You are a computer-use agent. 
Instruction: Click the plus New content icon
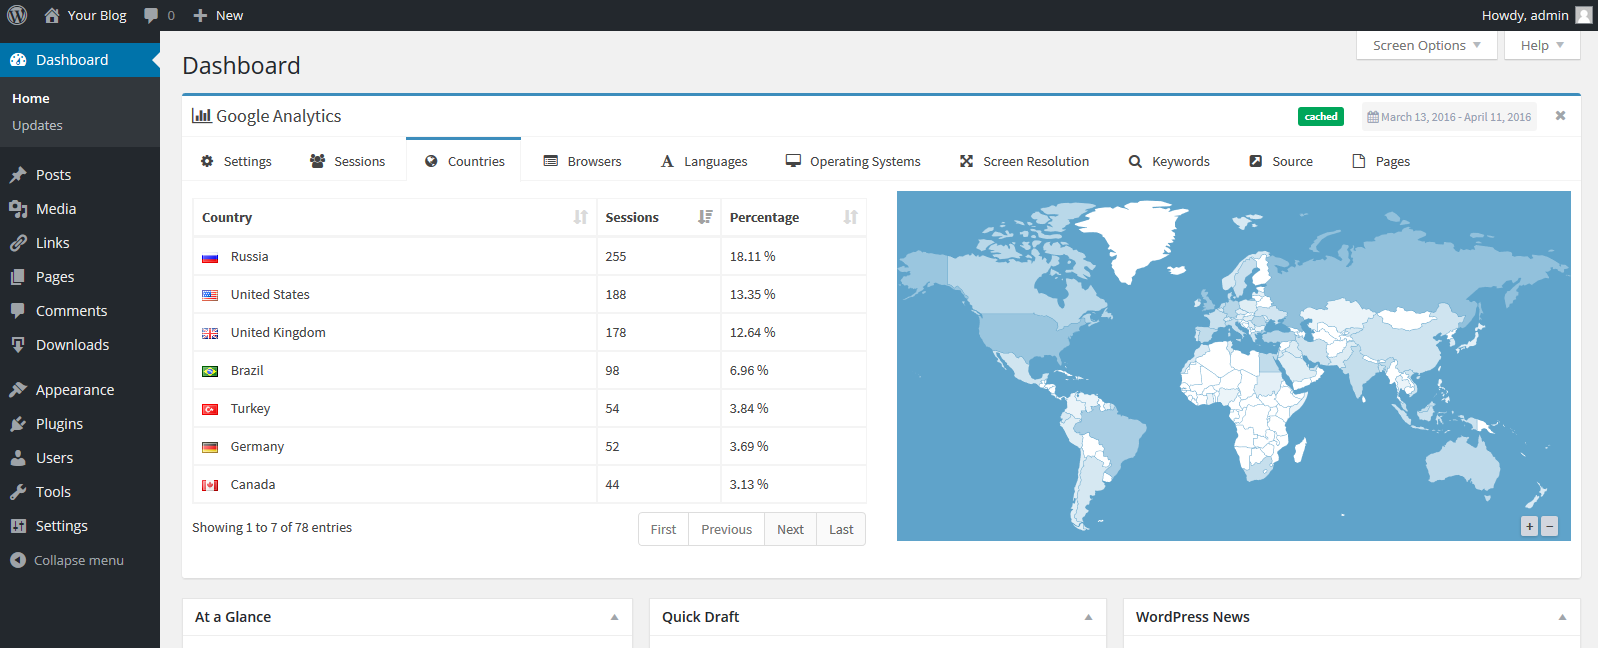(200, 15)
